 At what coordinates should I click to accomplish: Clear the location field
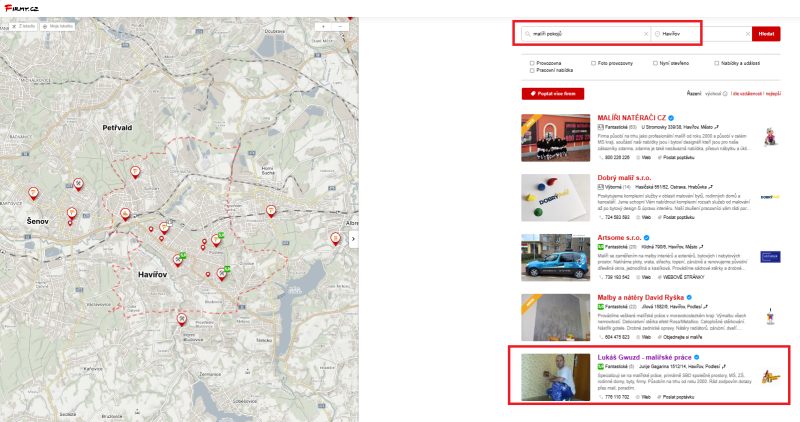[x=748, y=34]
